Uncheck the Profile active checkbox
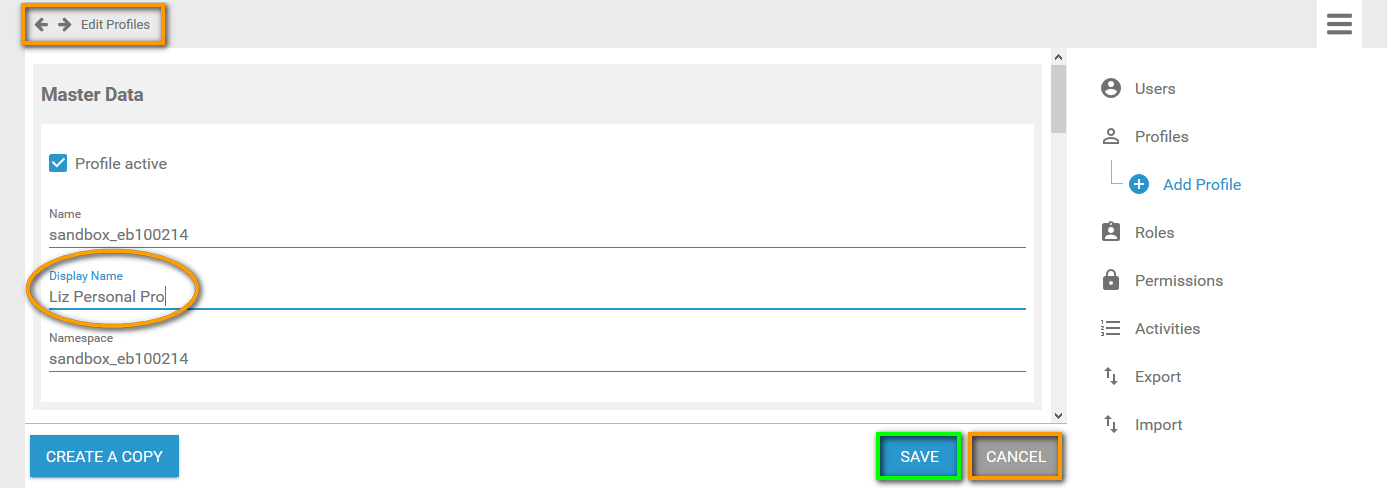This screenshot has width=1387, height=488. point(58,163)
